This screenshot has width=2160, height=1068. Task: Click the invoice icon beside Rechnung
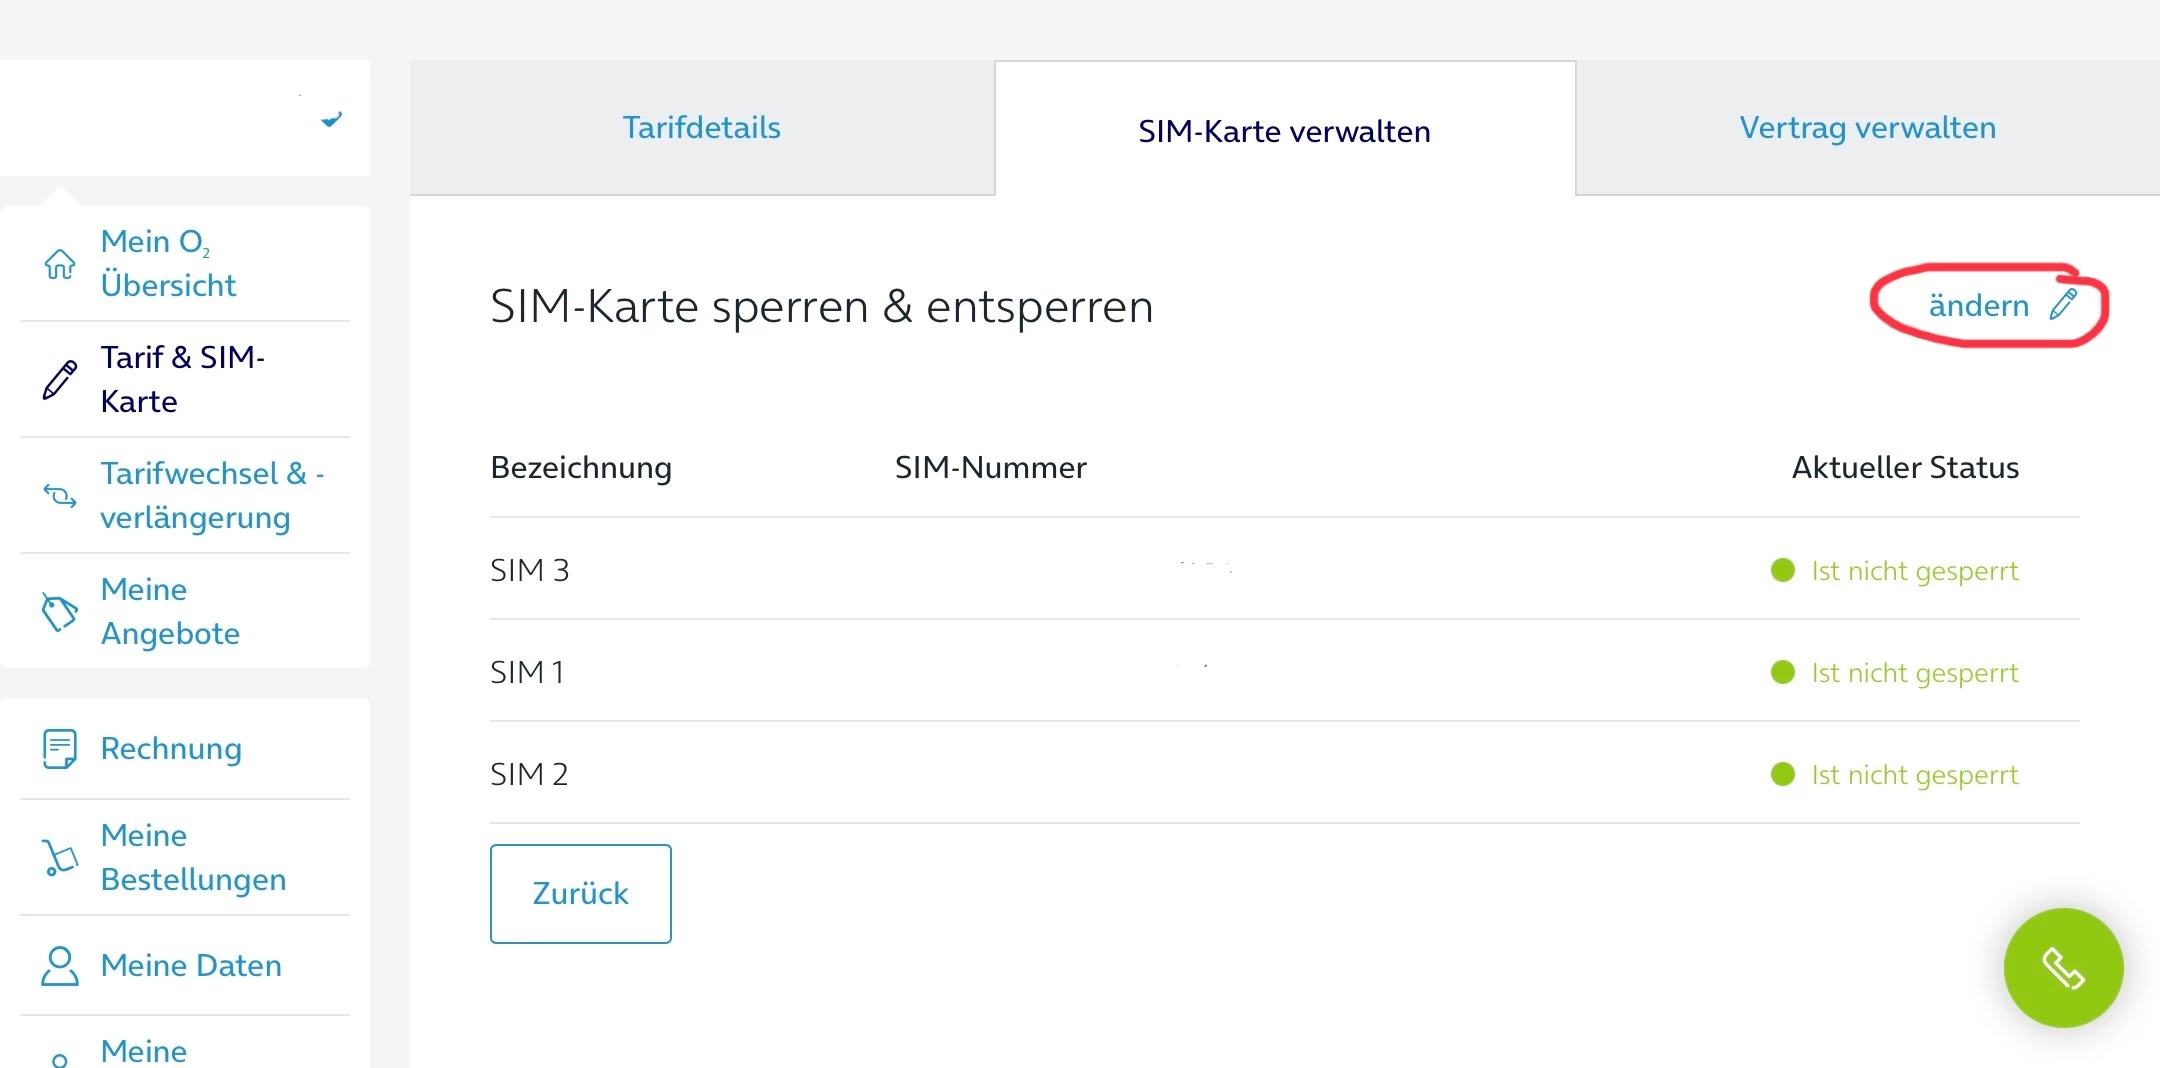pyautogui.click(x=60, y=749)
